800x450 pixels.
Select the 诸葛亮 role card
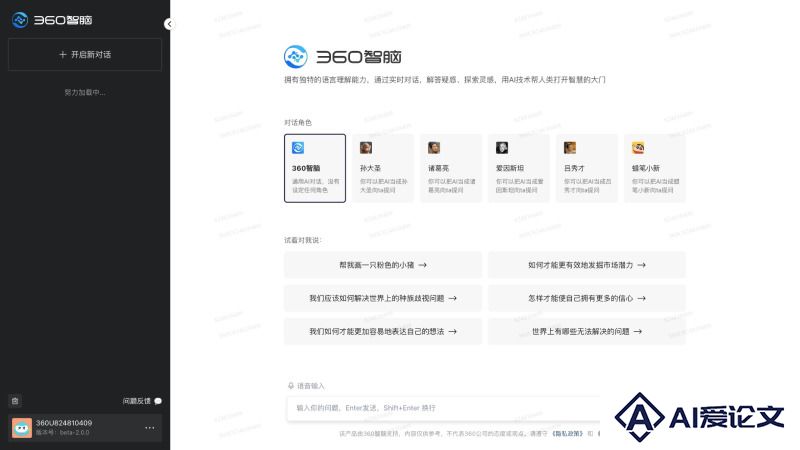tap(451, 168)
